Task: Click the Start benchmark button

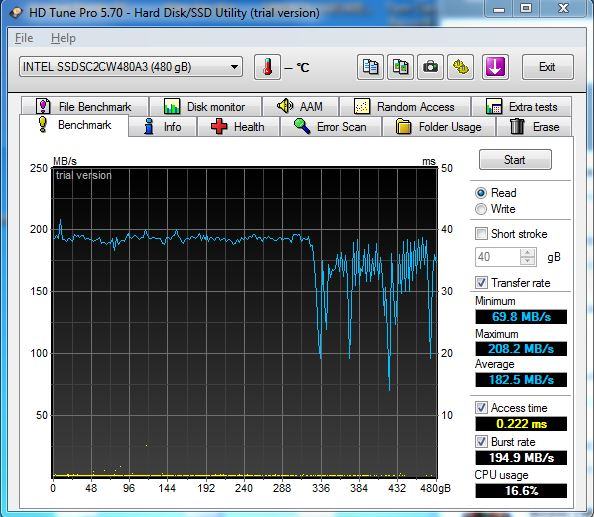Action: tap(515, 159)
